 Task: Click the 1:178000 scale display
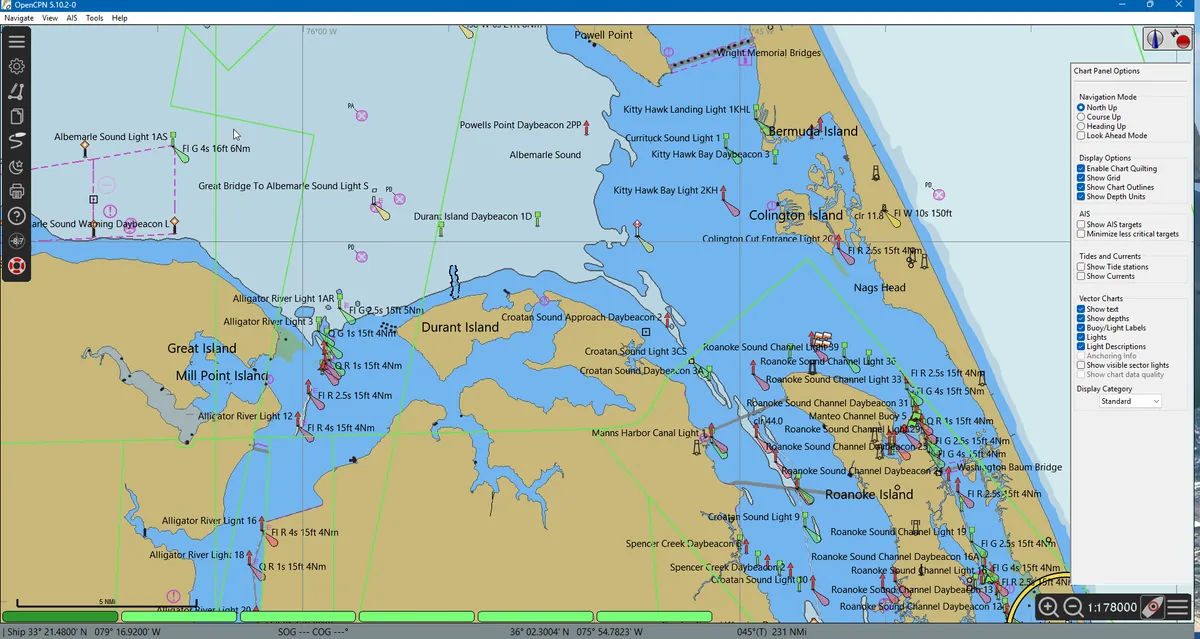[x=1110, y=606]
